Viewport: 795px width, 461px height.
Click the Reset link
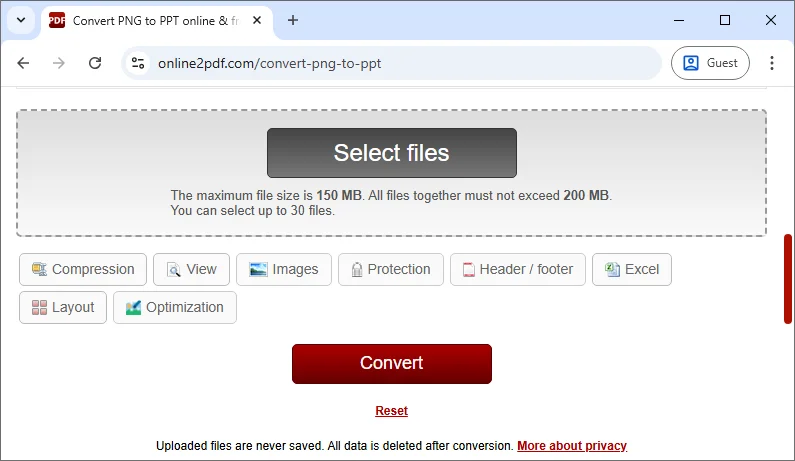point(391,411)
